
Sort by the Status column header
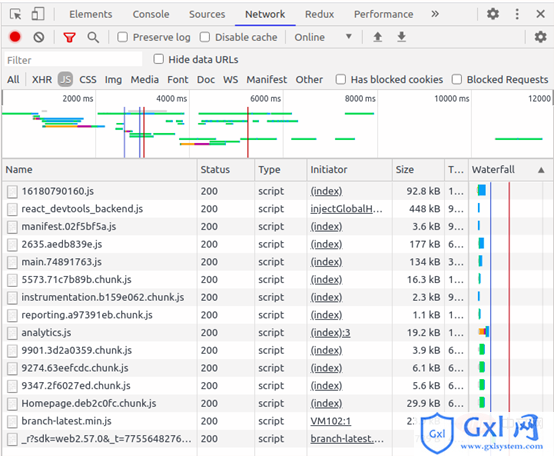[x=226, y=170]
